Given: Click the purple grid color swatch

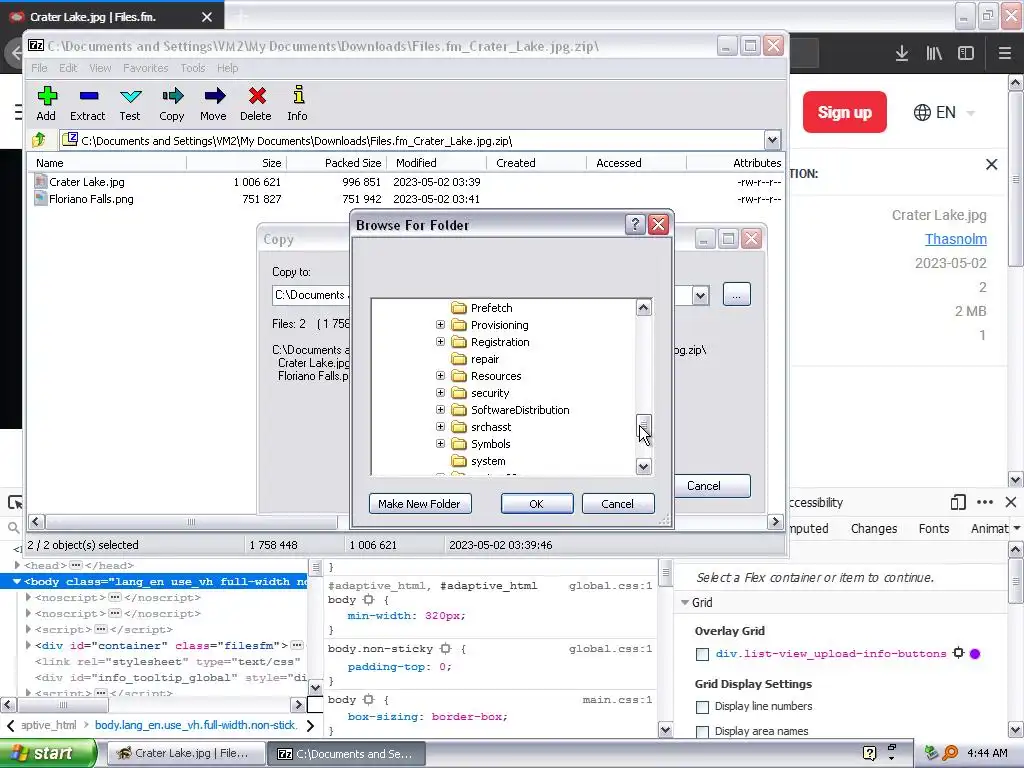Looking at the screenshot, I should pos(975,653).
